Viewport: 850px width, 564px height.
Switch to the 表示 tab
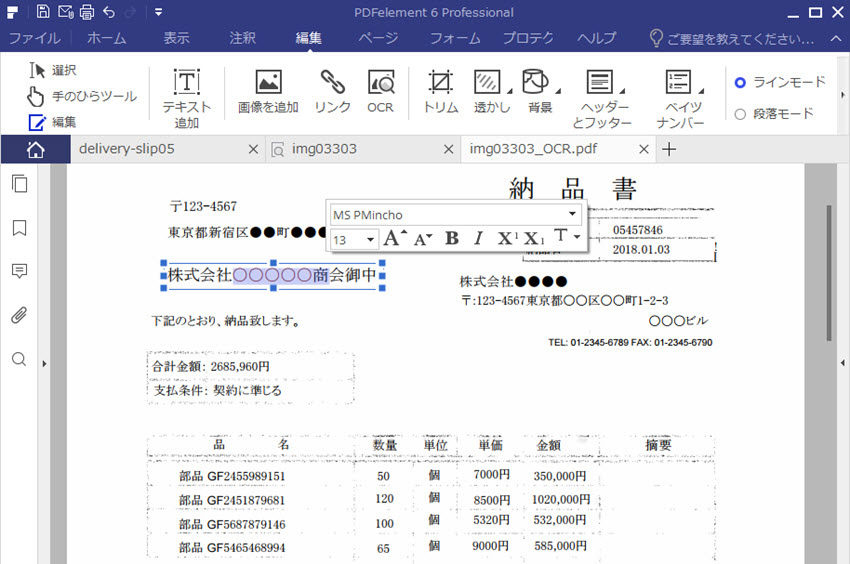[177, 38]
